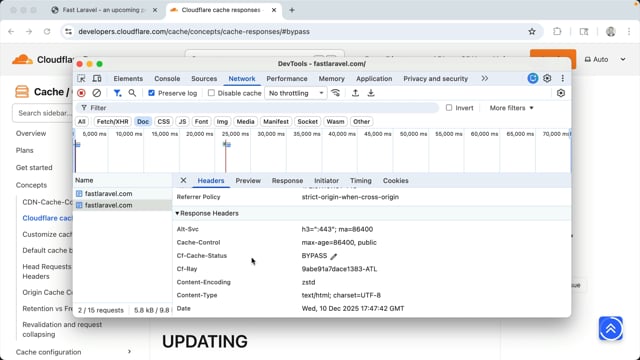Open network search magnifier
Screen dimensions: 640x360
(132, 93)
